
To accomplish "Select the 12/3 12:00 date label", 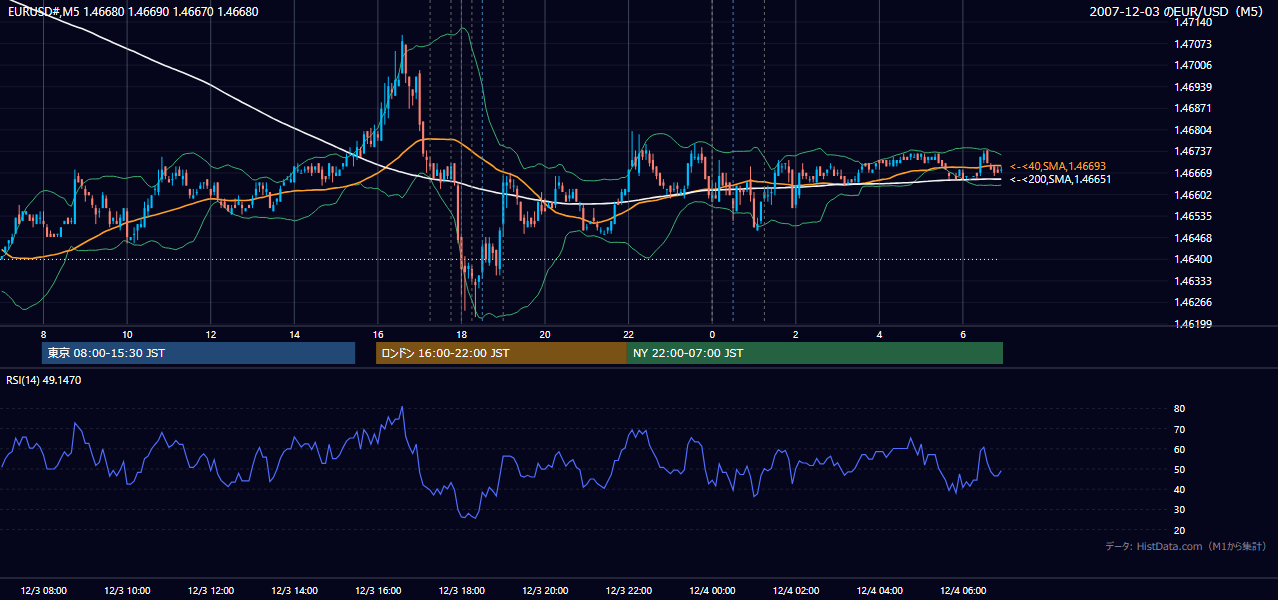I will click(211, 591).
